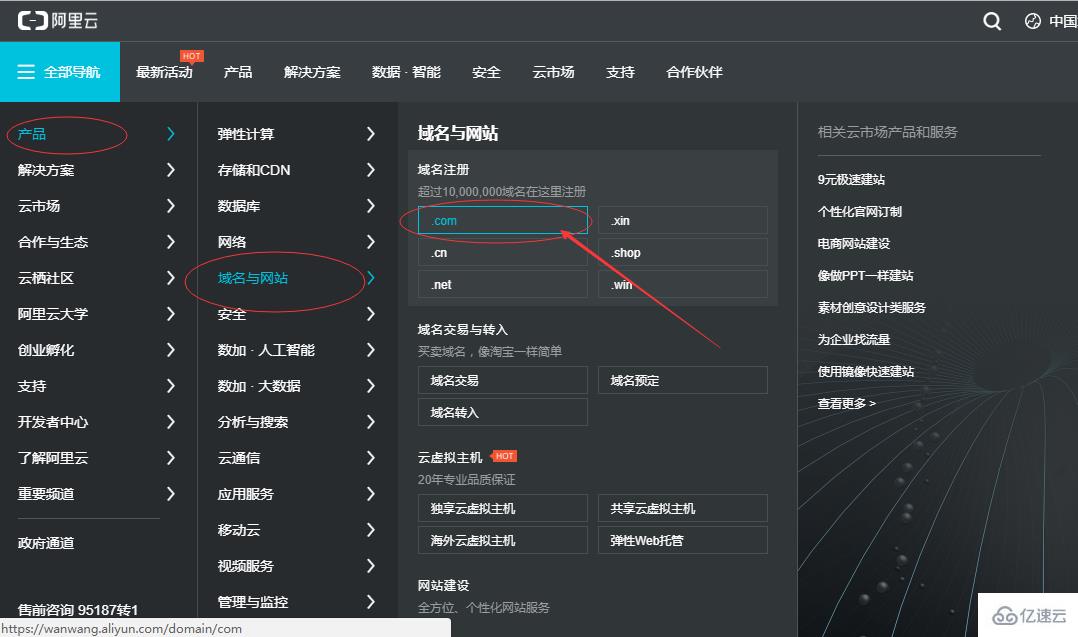Viewport: 1078px width, 637px height.
Task: Open the 云市场 top navigation menu
Action: tap(553, 71)
